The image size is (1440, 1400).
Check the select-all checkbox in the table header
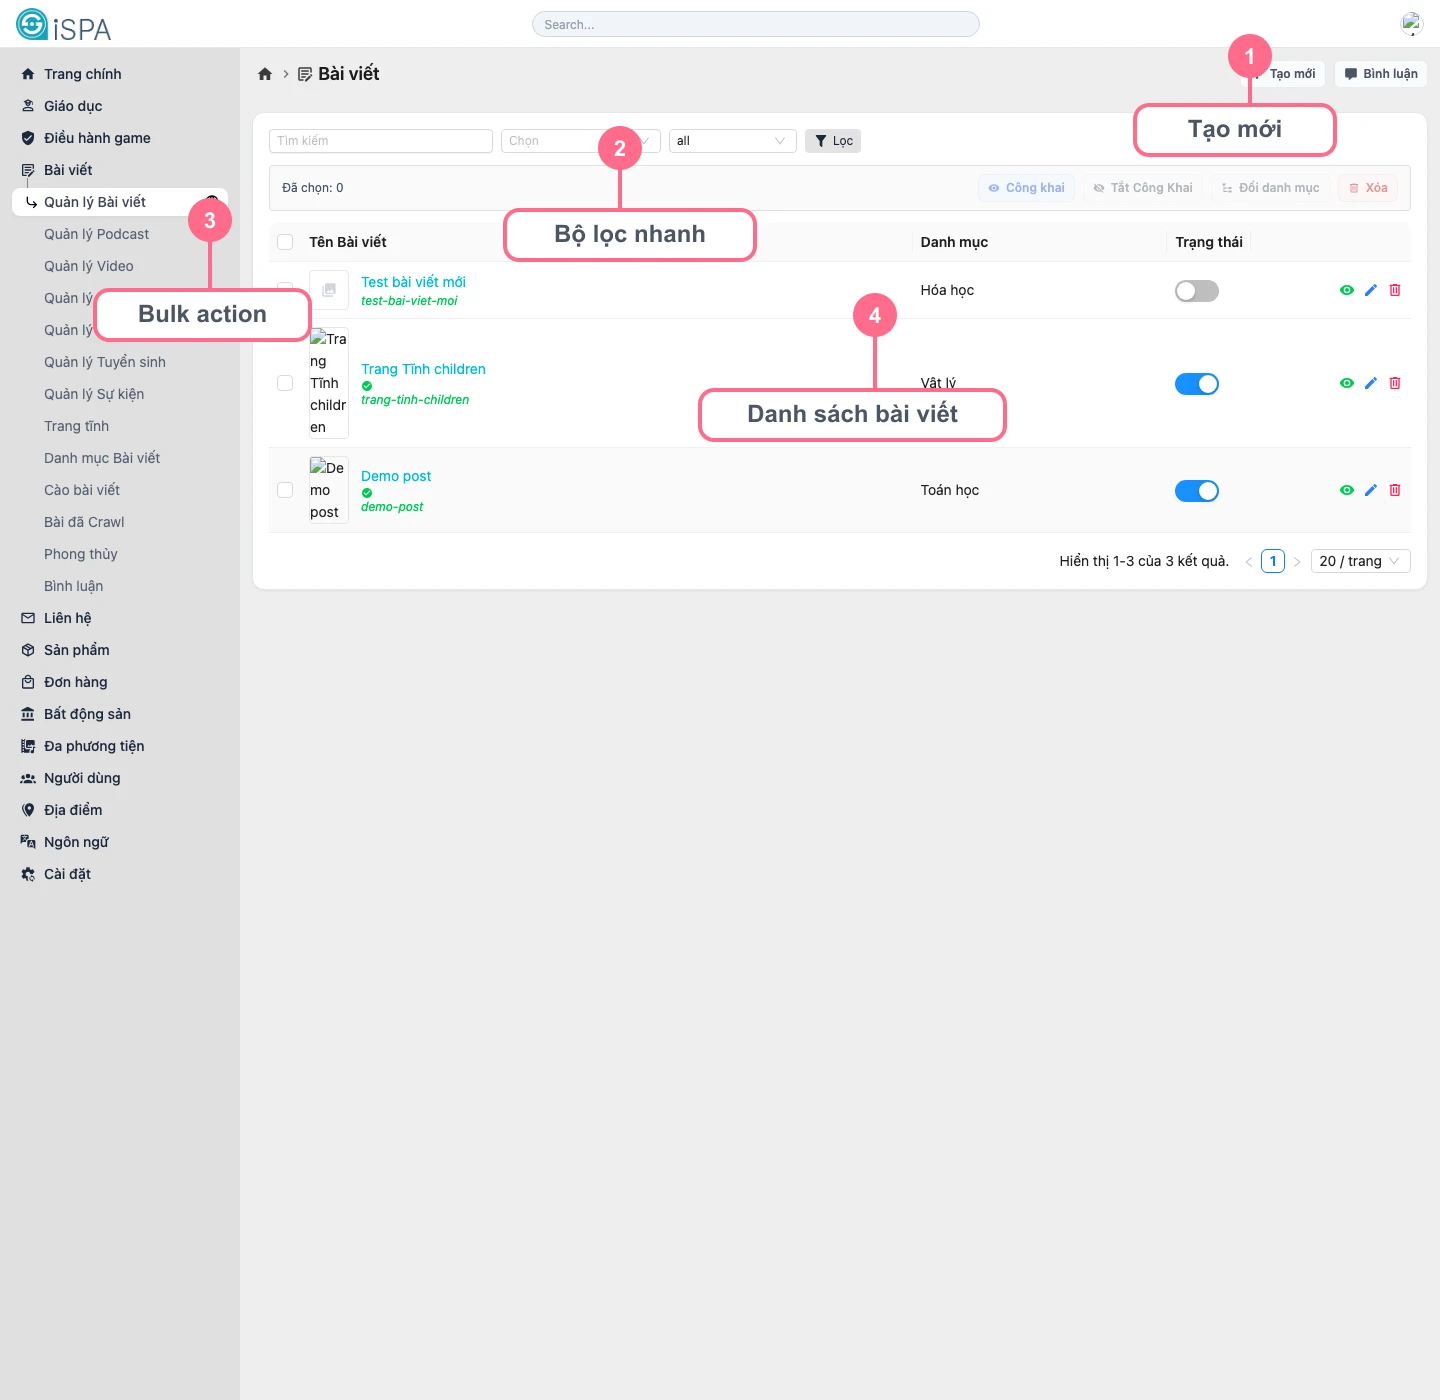pos(285,241)
